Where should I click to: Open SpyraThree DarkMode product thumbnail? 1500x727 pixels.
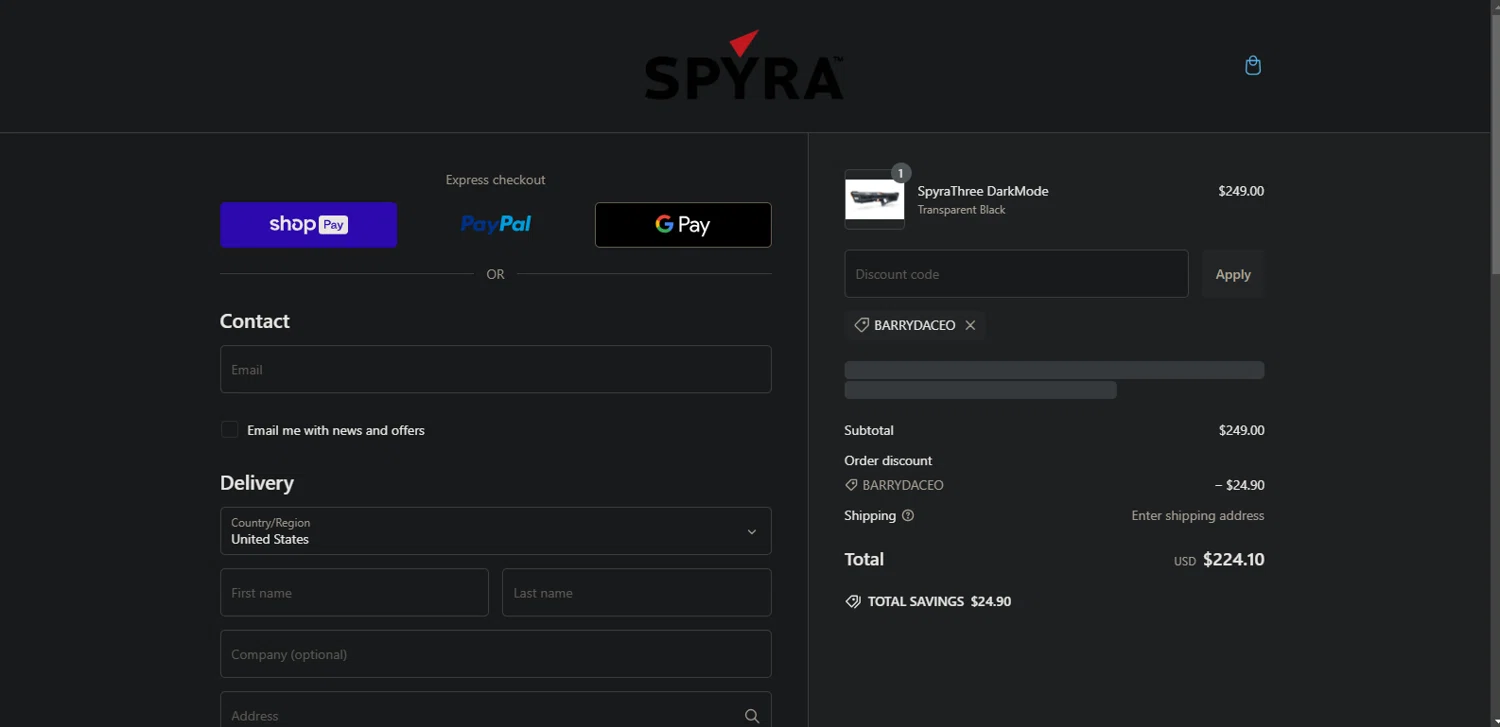[x=874, y=199]
